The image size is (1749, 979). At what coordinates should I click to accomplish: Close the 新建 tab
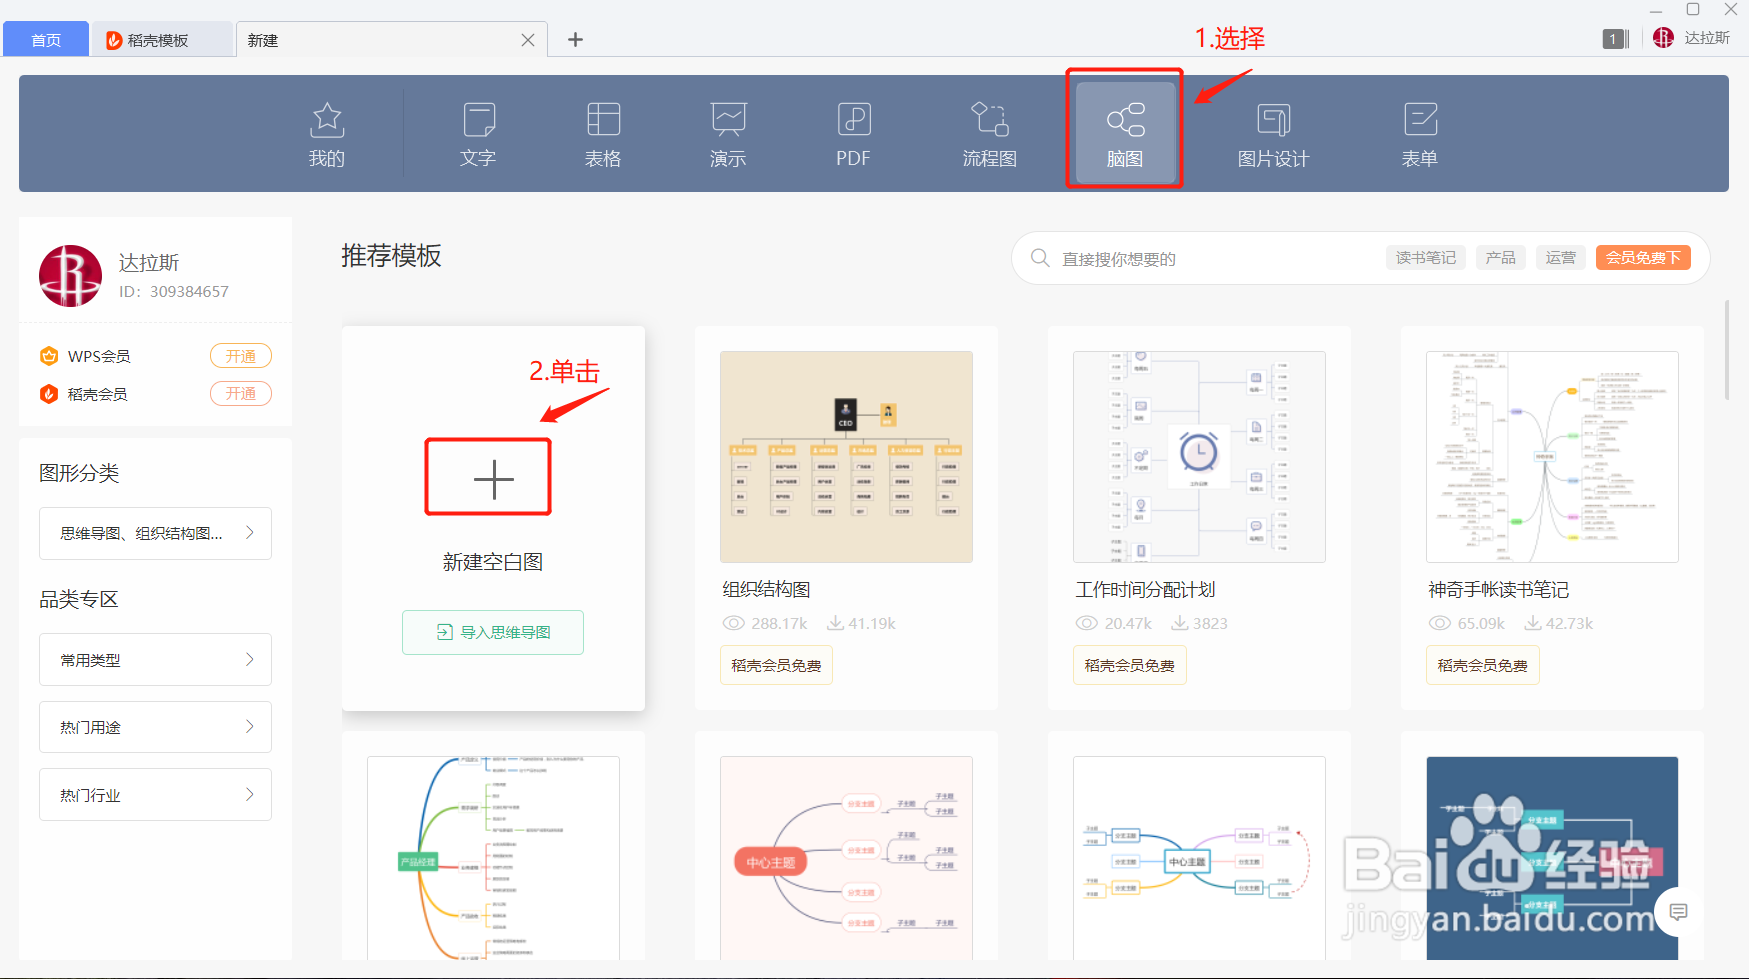click(528, 40)
